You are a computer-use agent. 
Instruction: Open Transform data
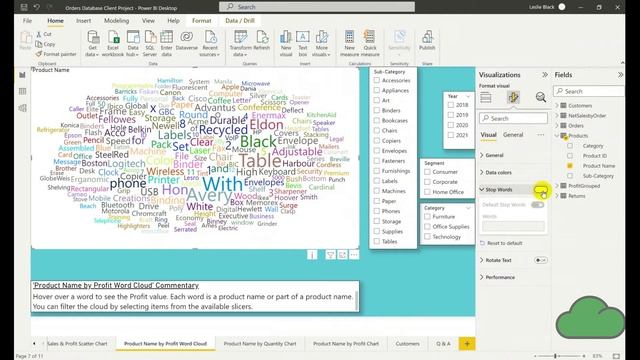(240, 43)
